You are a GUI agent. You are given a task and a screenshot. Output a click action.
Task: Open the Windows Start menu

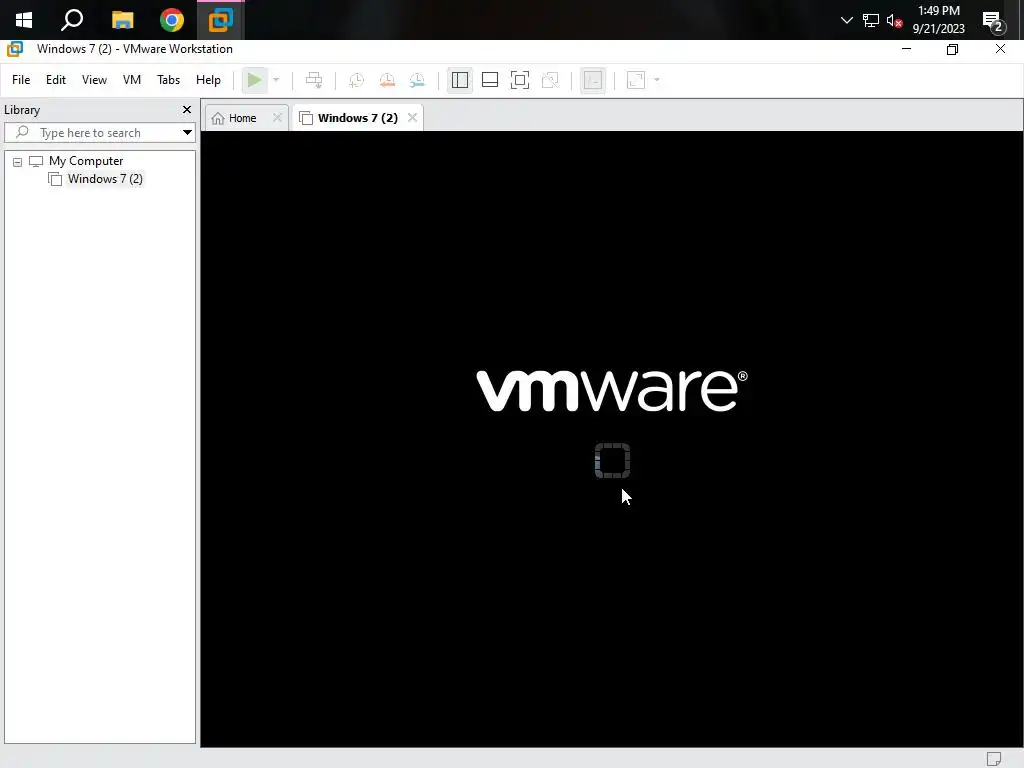tap(24, 20)
